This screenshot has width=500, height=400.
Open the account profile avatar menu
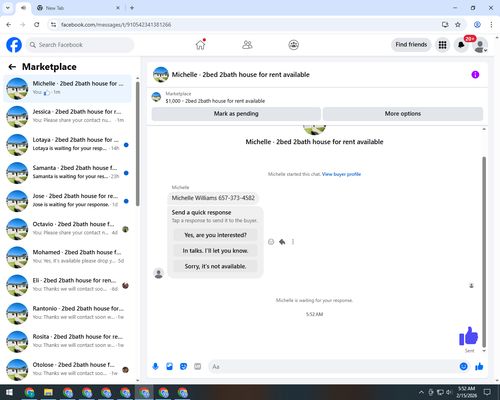(x=480, y=45)
